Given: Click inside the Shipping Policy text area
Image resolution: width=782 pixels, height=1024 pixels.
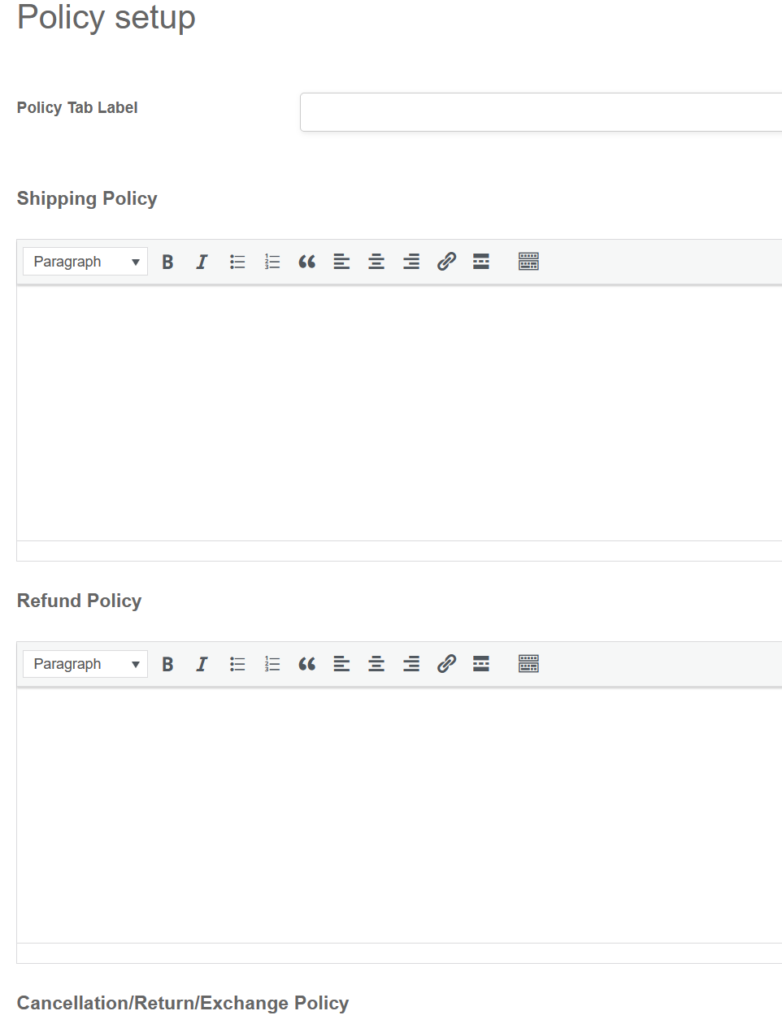Looking at the screenshot, I should 400,412.
